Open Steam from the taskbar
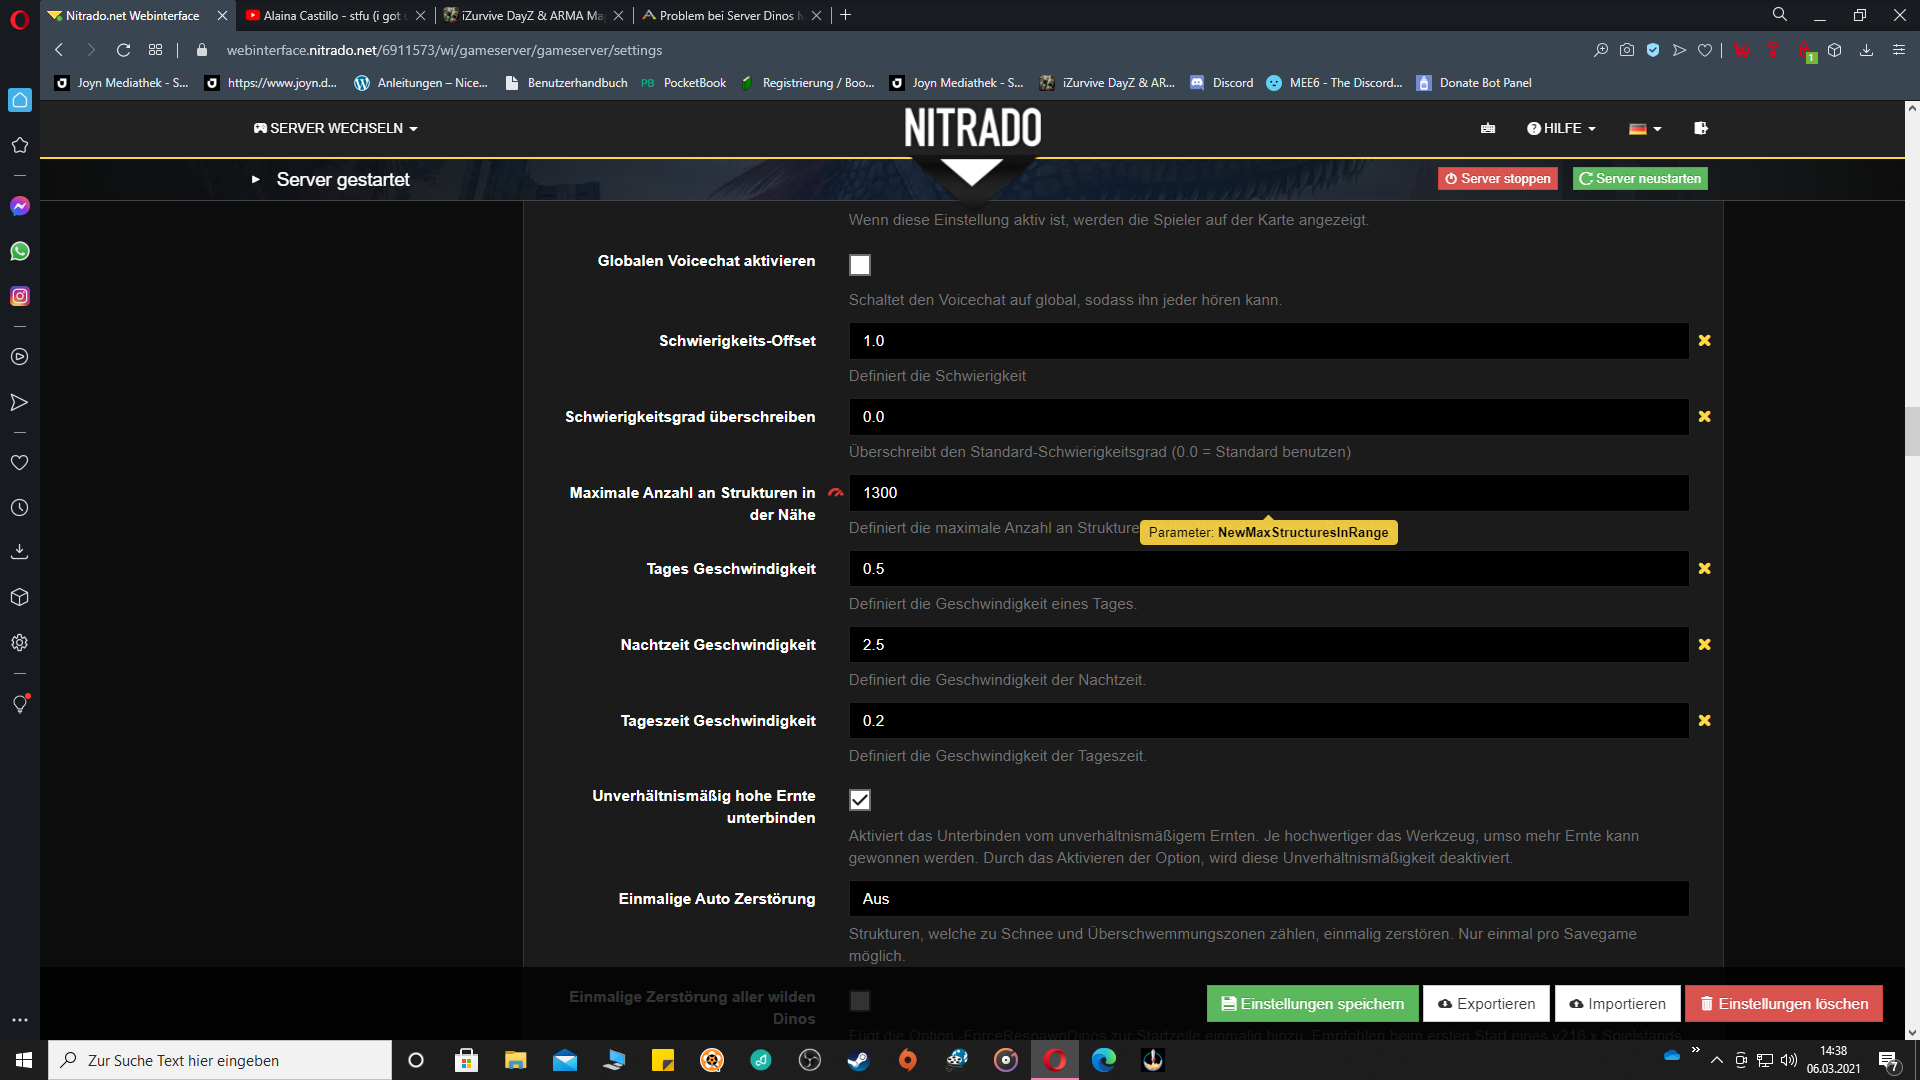 click(x=859, y=1060)
